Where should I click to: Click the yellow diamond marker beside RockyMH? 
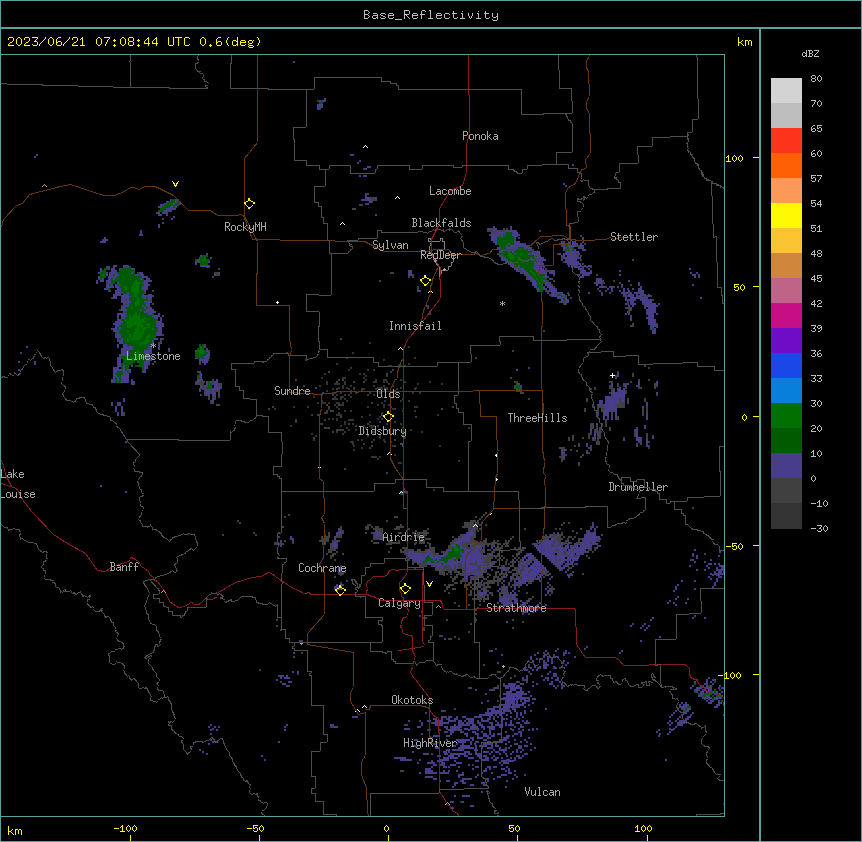[249, 204]
